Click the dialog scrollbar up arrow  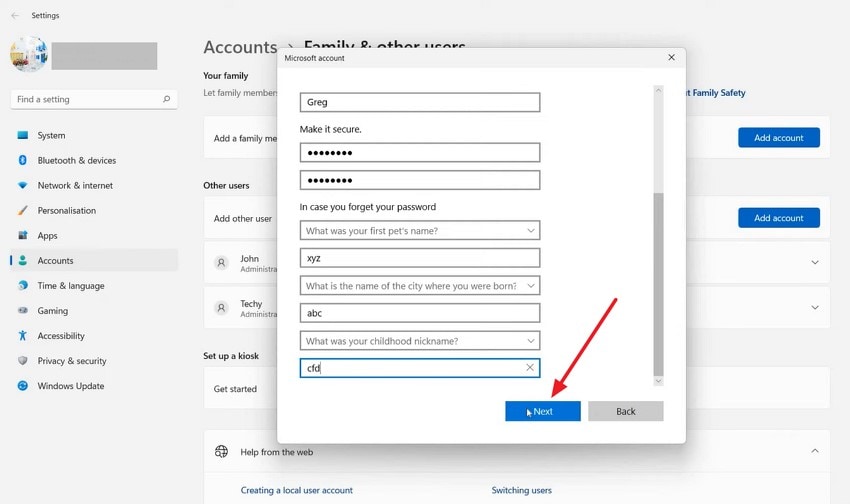click(x=658, y=90)
